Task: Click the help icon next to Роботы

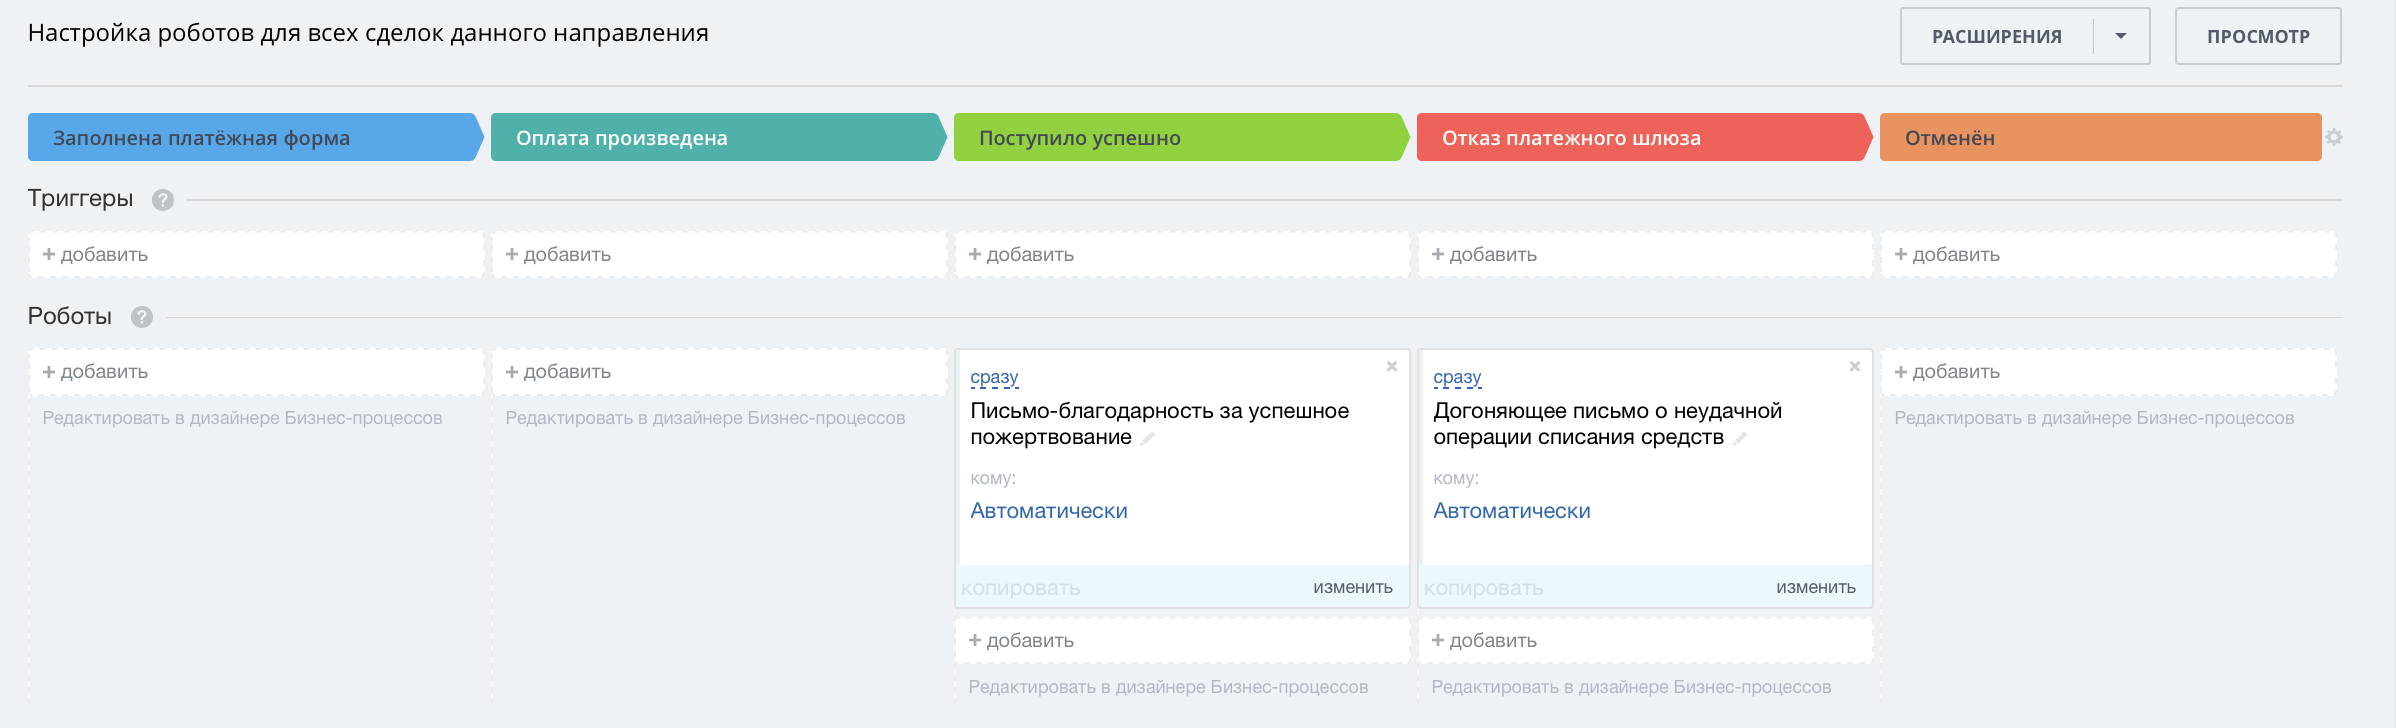Action: pyautogui.click(x=142, y=317)
